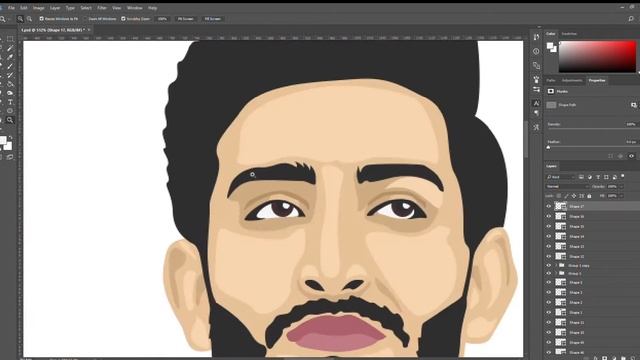Hide the Shape 16 layer

click(x=549, y=216)
